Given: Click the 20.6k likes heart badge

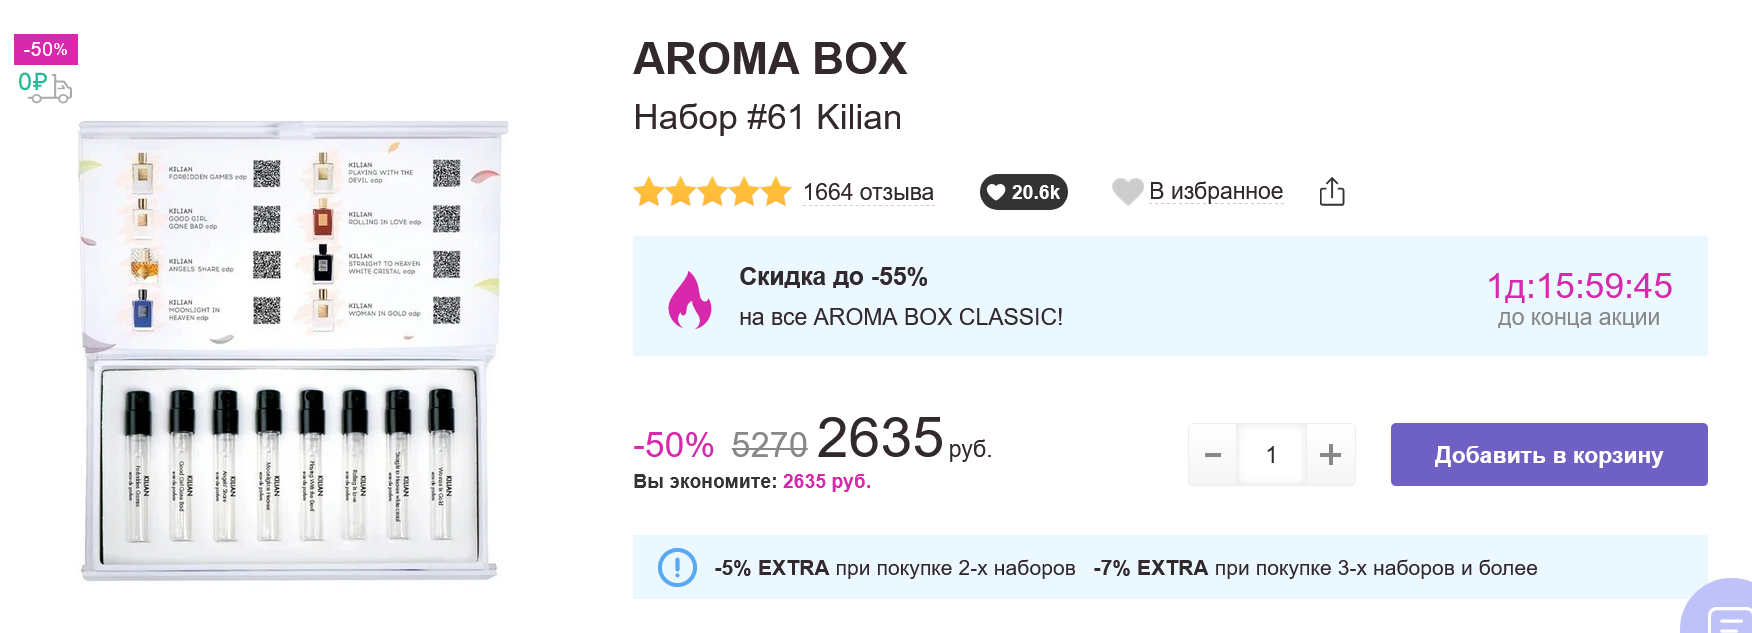Looking at the screenshot, I should (x=1023, y=192).
